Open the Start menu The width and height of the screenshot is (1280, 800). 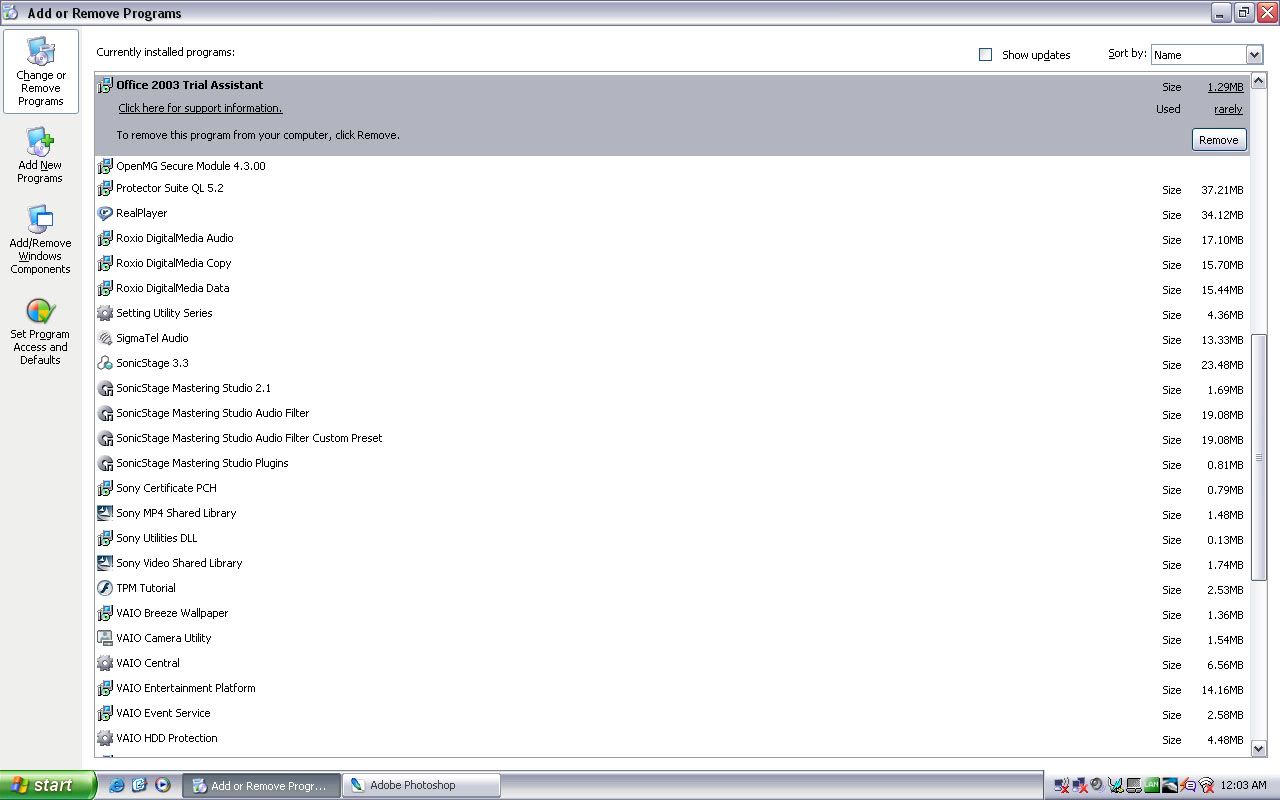48,785
